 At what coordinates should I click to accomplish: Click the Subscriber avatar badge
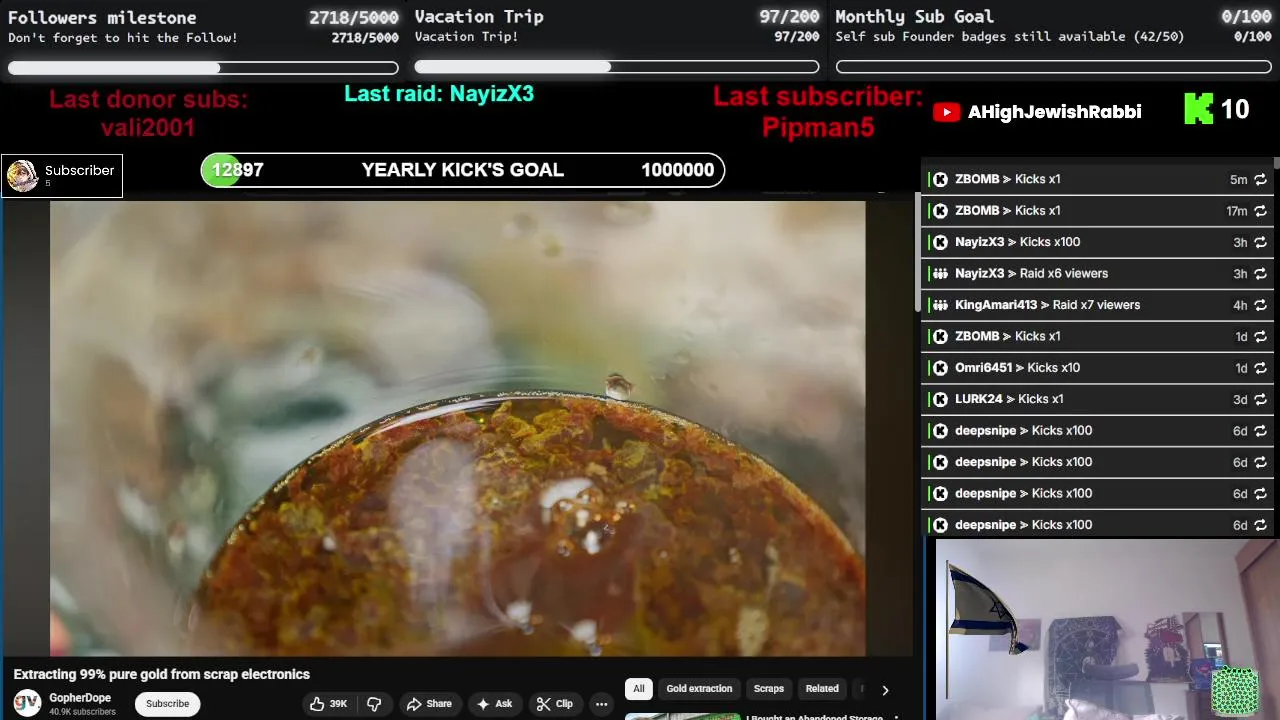point(22,176)
